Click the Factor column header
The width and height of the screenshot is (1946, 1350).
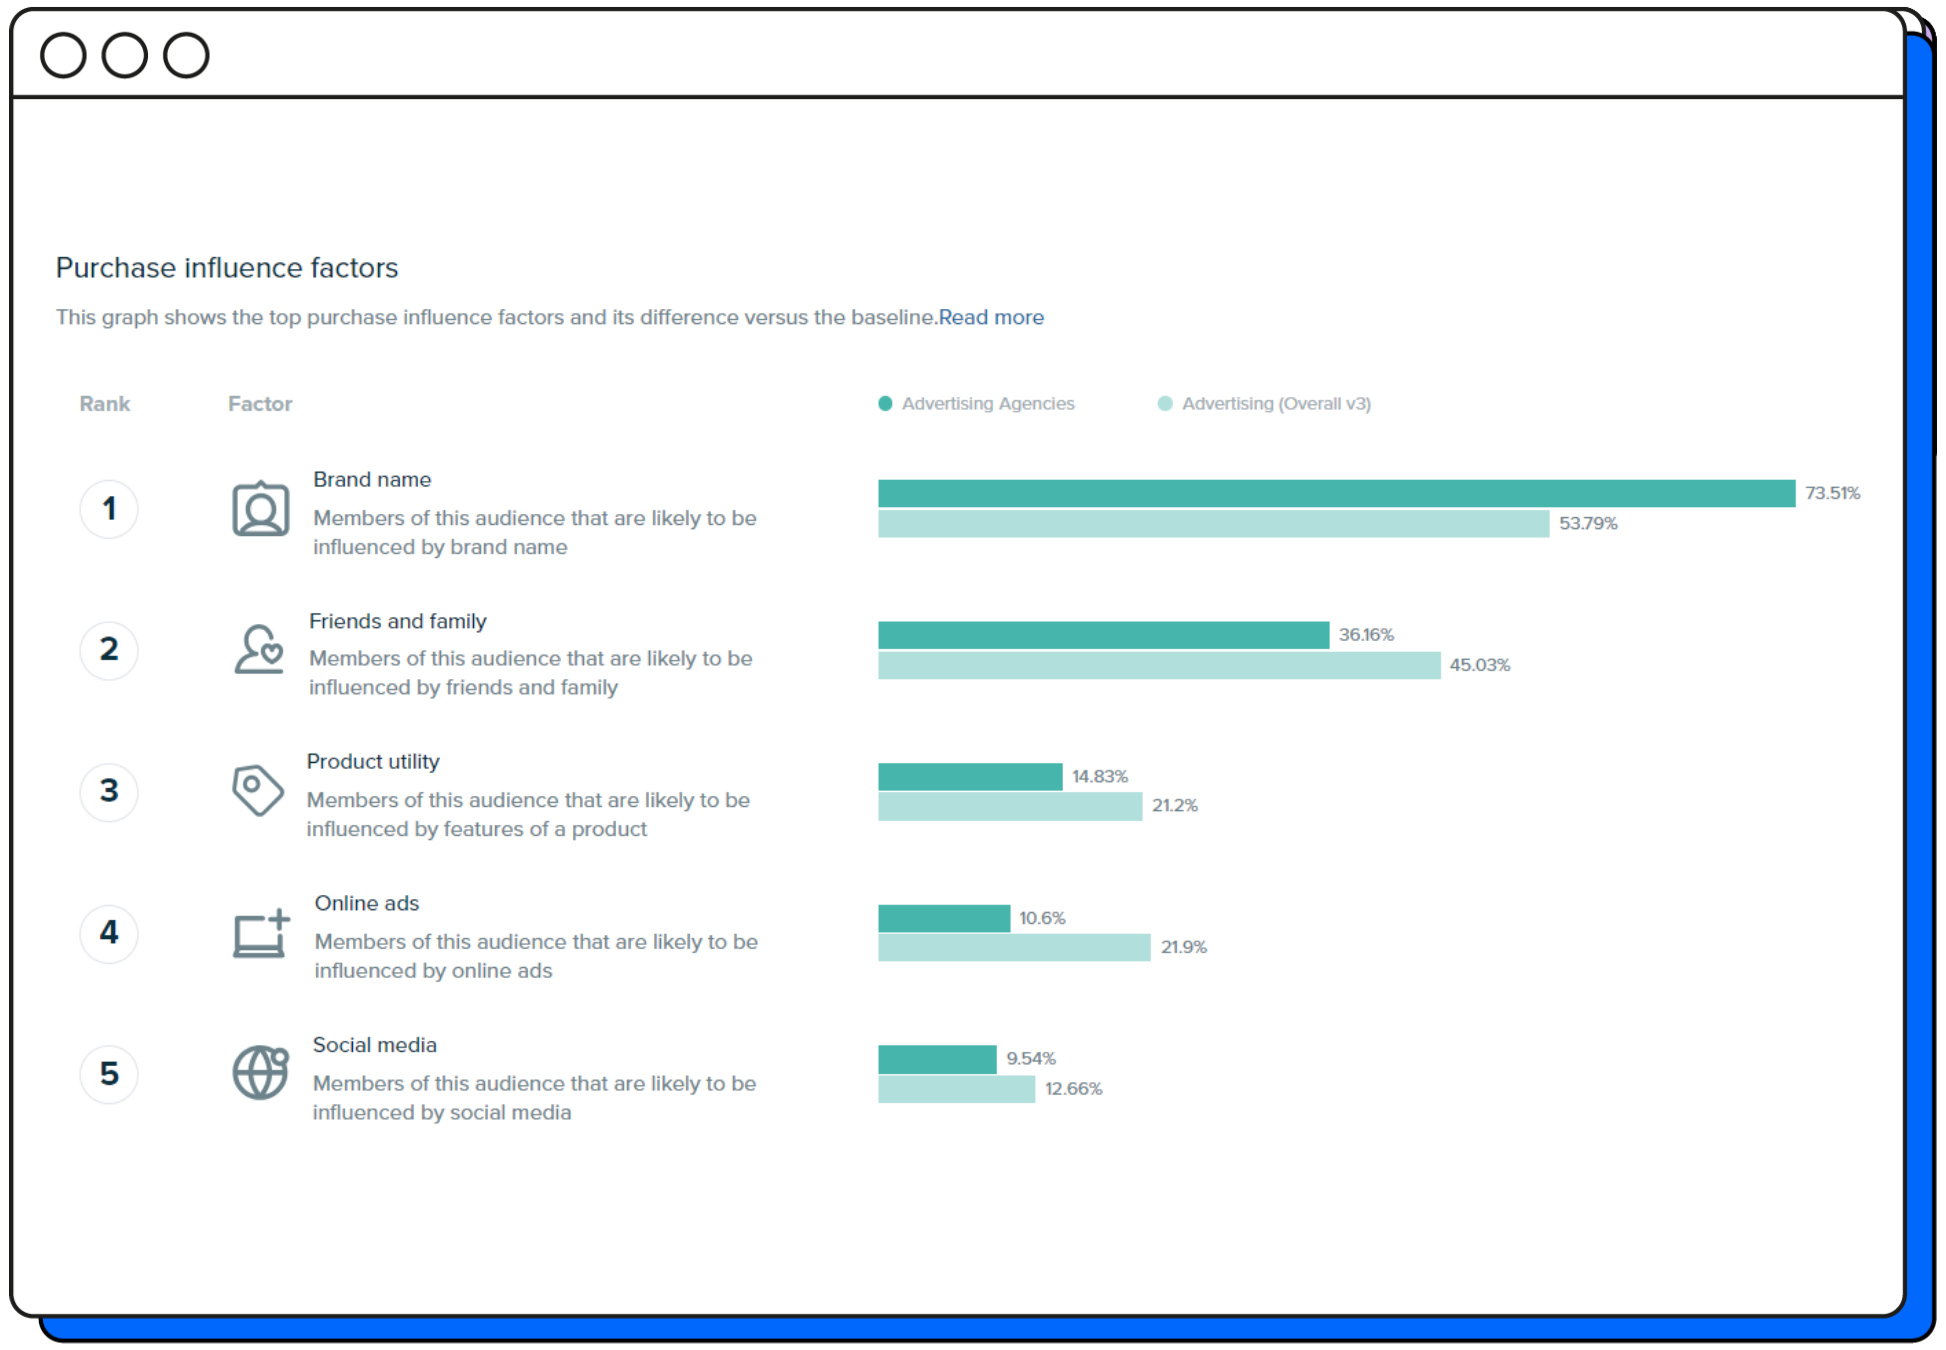(260, 404)
